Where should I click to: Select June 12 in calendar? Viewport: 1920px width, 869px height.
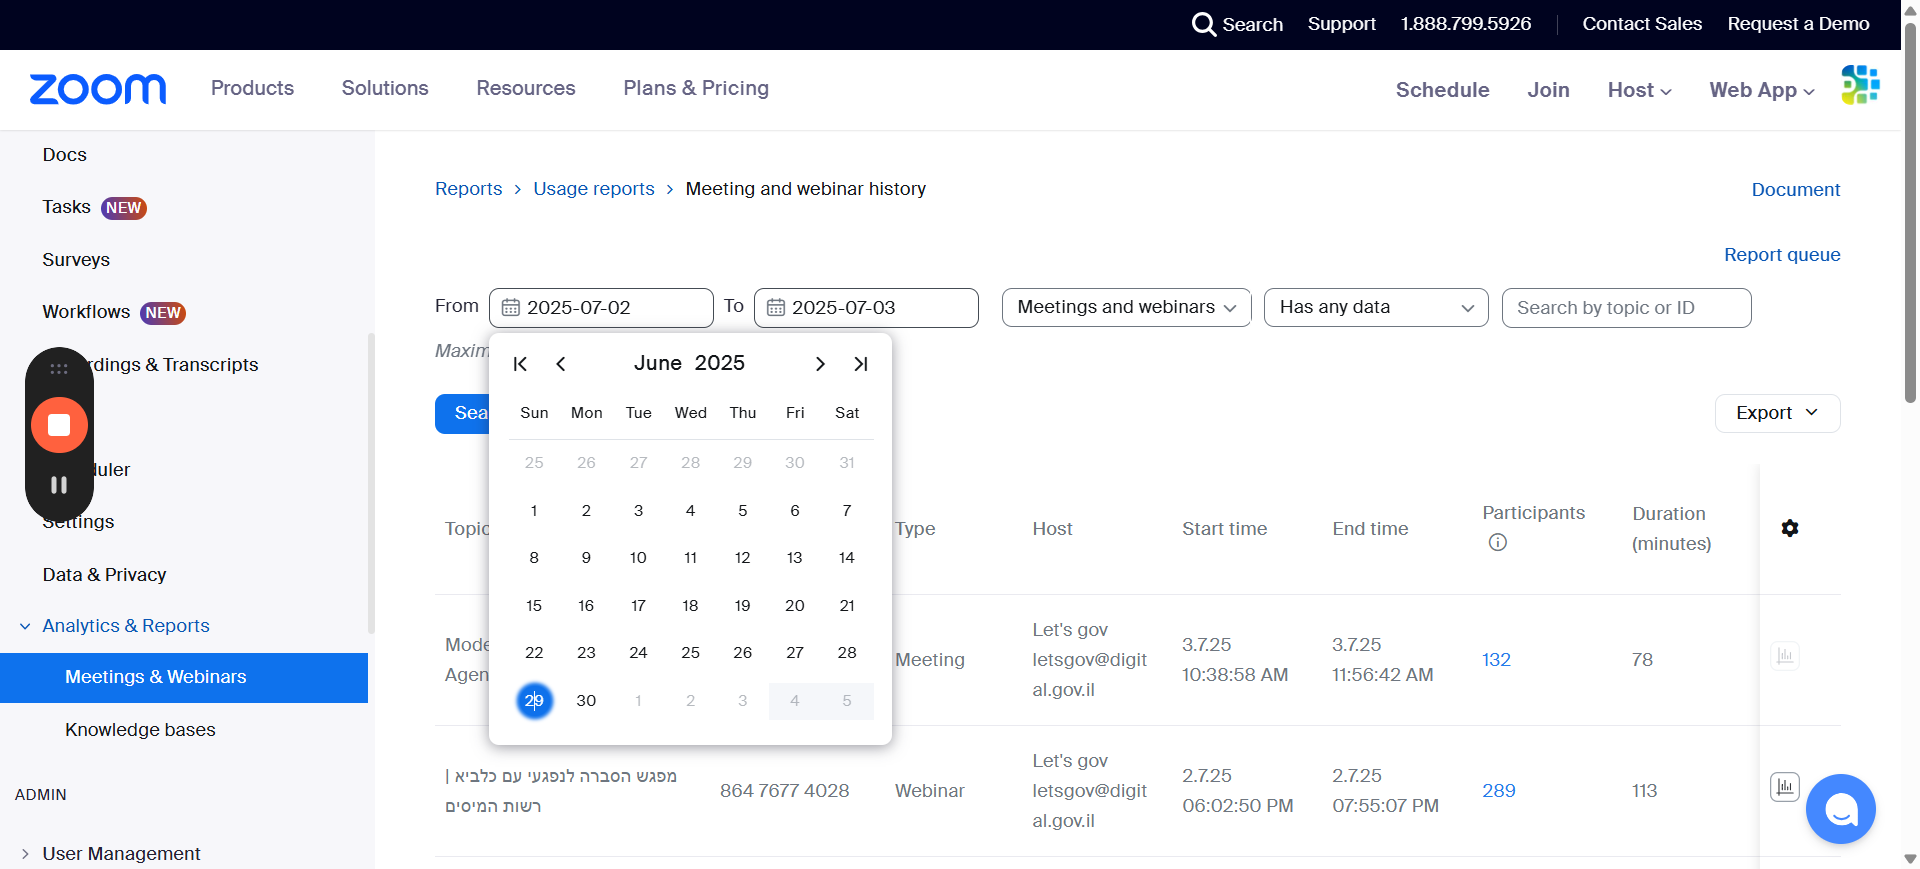742,558
